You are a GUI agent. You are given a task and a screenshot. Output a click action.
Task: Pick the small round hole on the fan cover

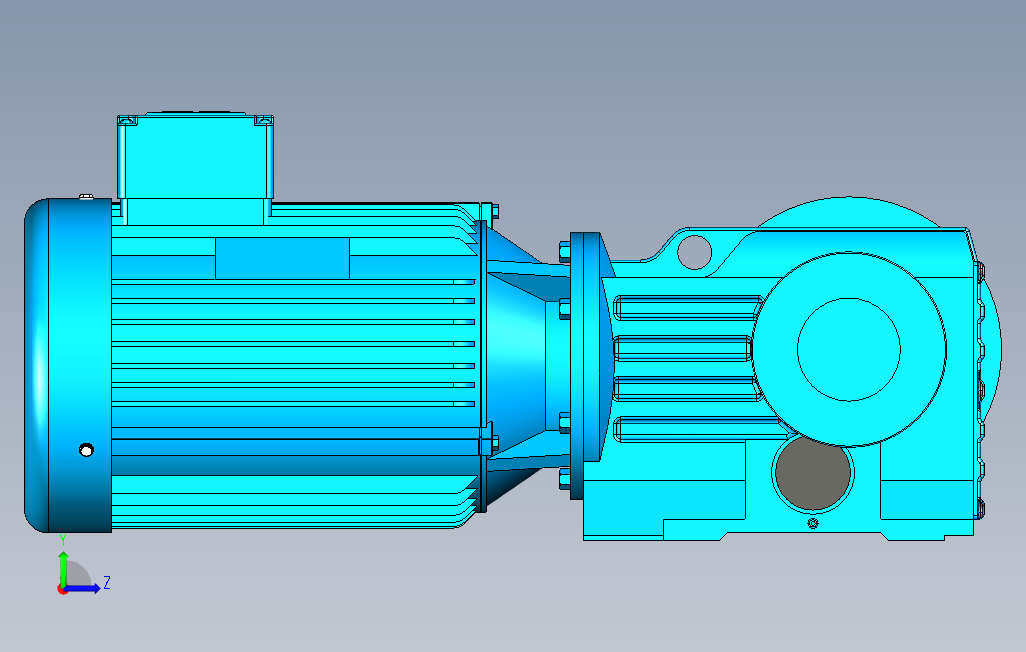click(86, 450)
